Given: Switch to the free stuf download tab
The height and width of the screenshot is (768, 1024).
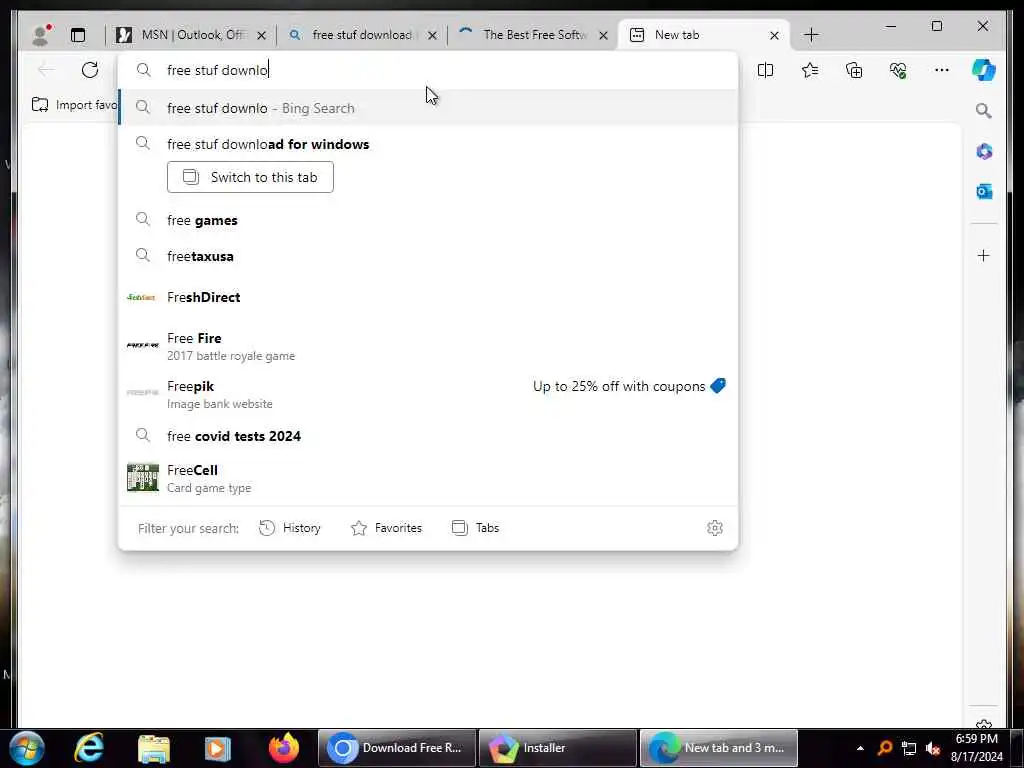Looking at the screenshot, I should tap(362, 35).
